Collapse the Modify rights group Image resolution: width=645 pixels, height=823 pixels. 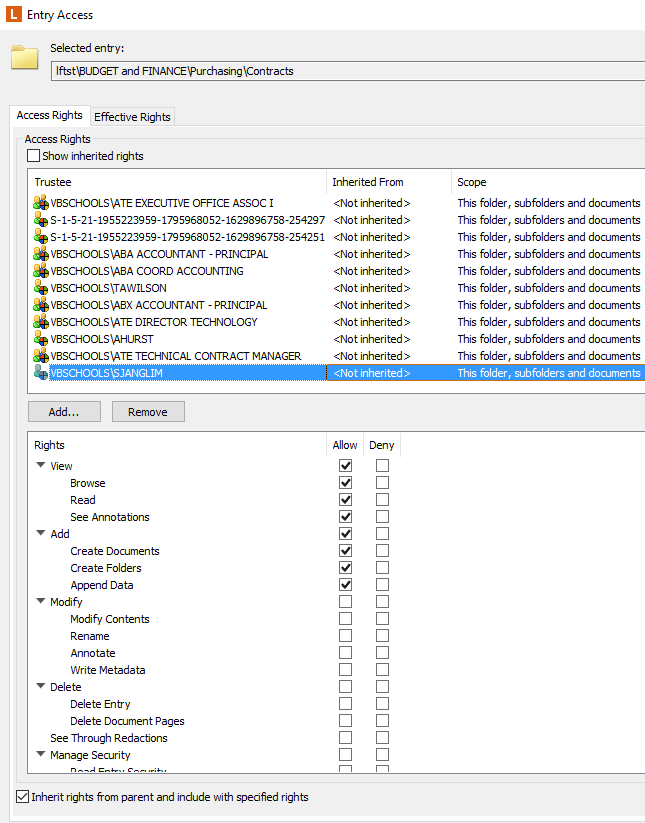click(40, 601)
